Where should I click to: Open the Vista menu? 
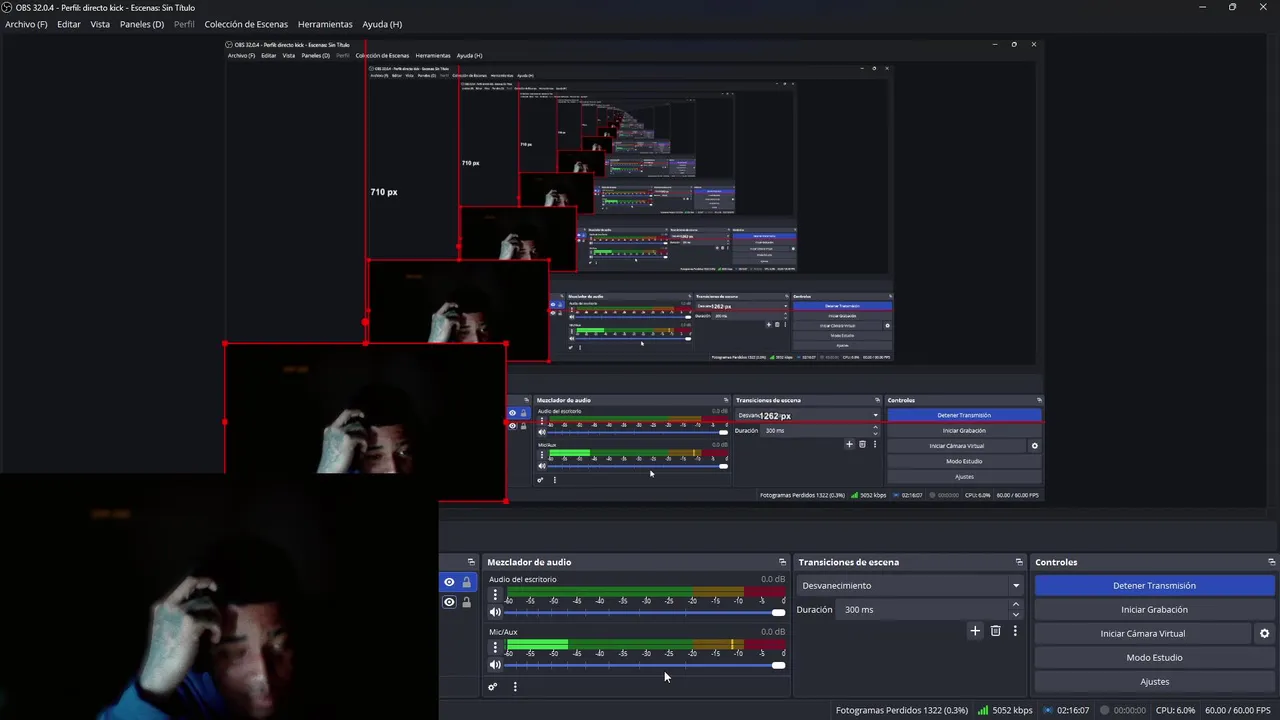(100, 24)
